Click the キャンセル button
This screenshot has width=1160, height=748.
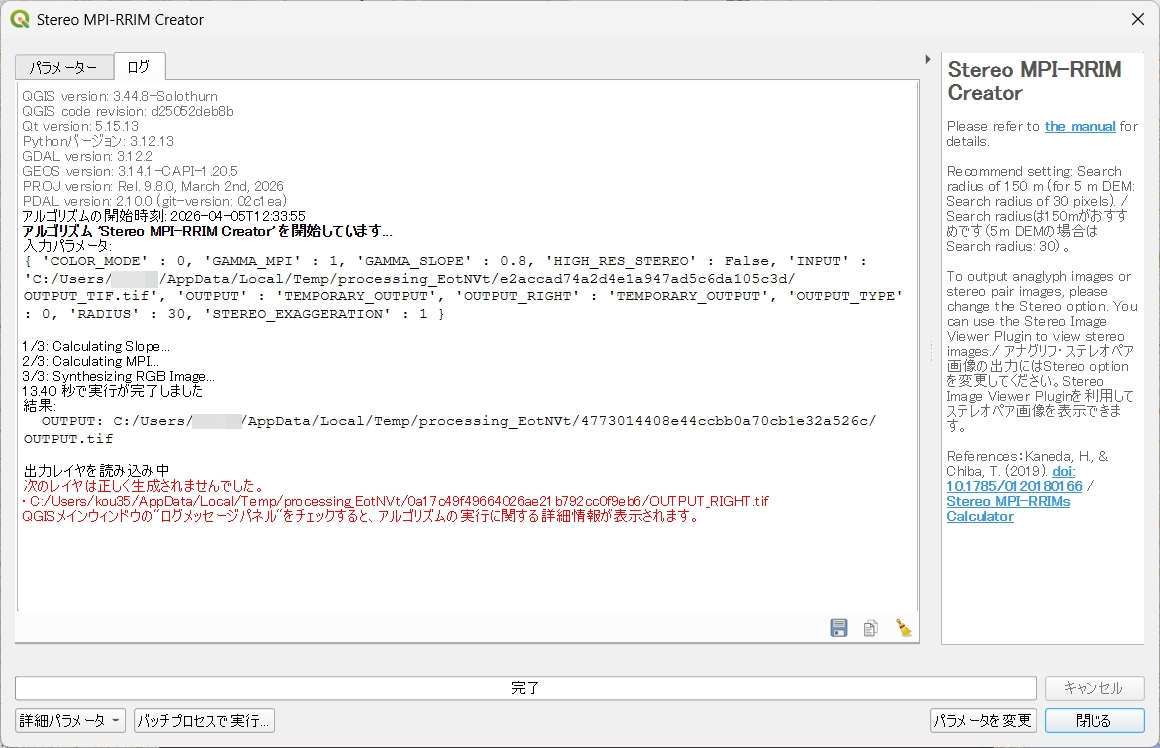pos(1094,688)
